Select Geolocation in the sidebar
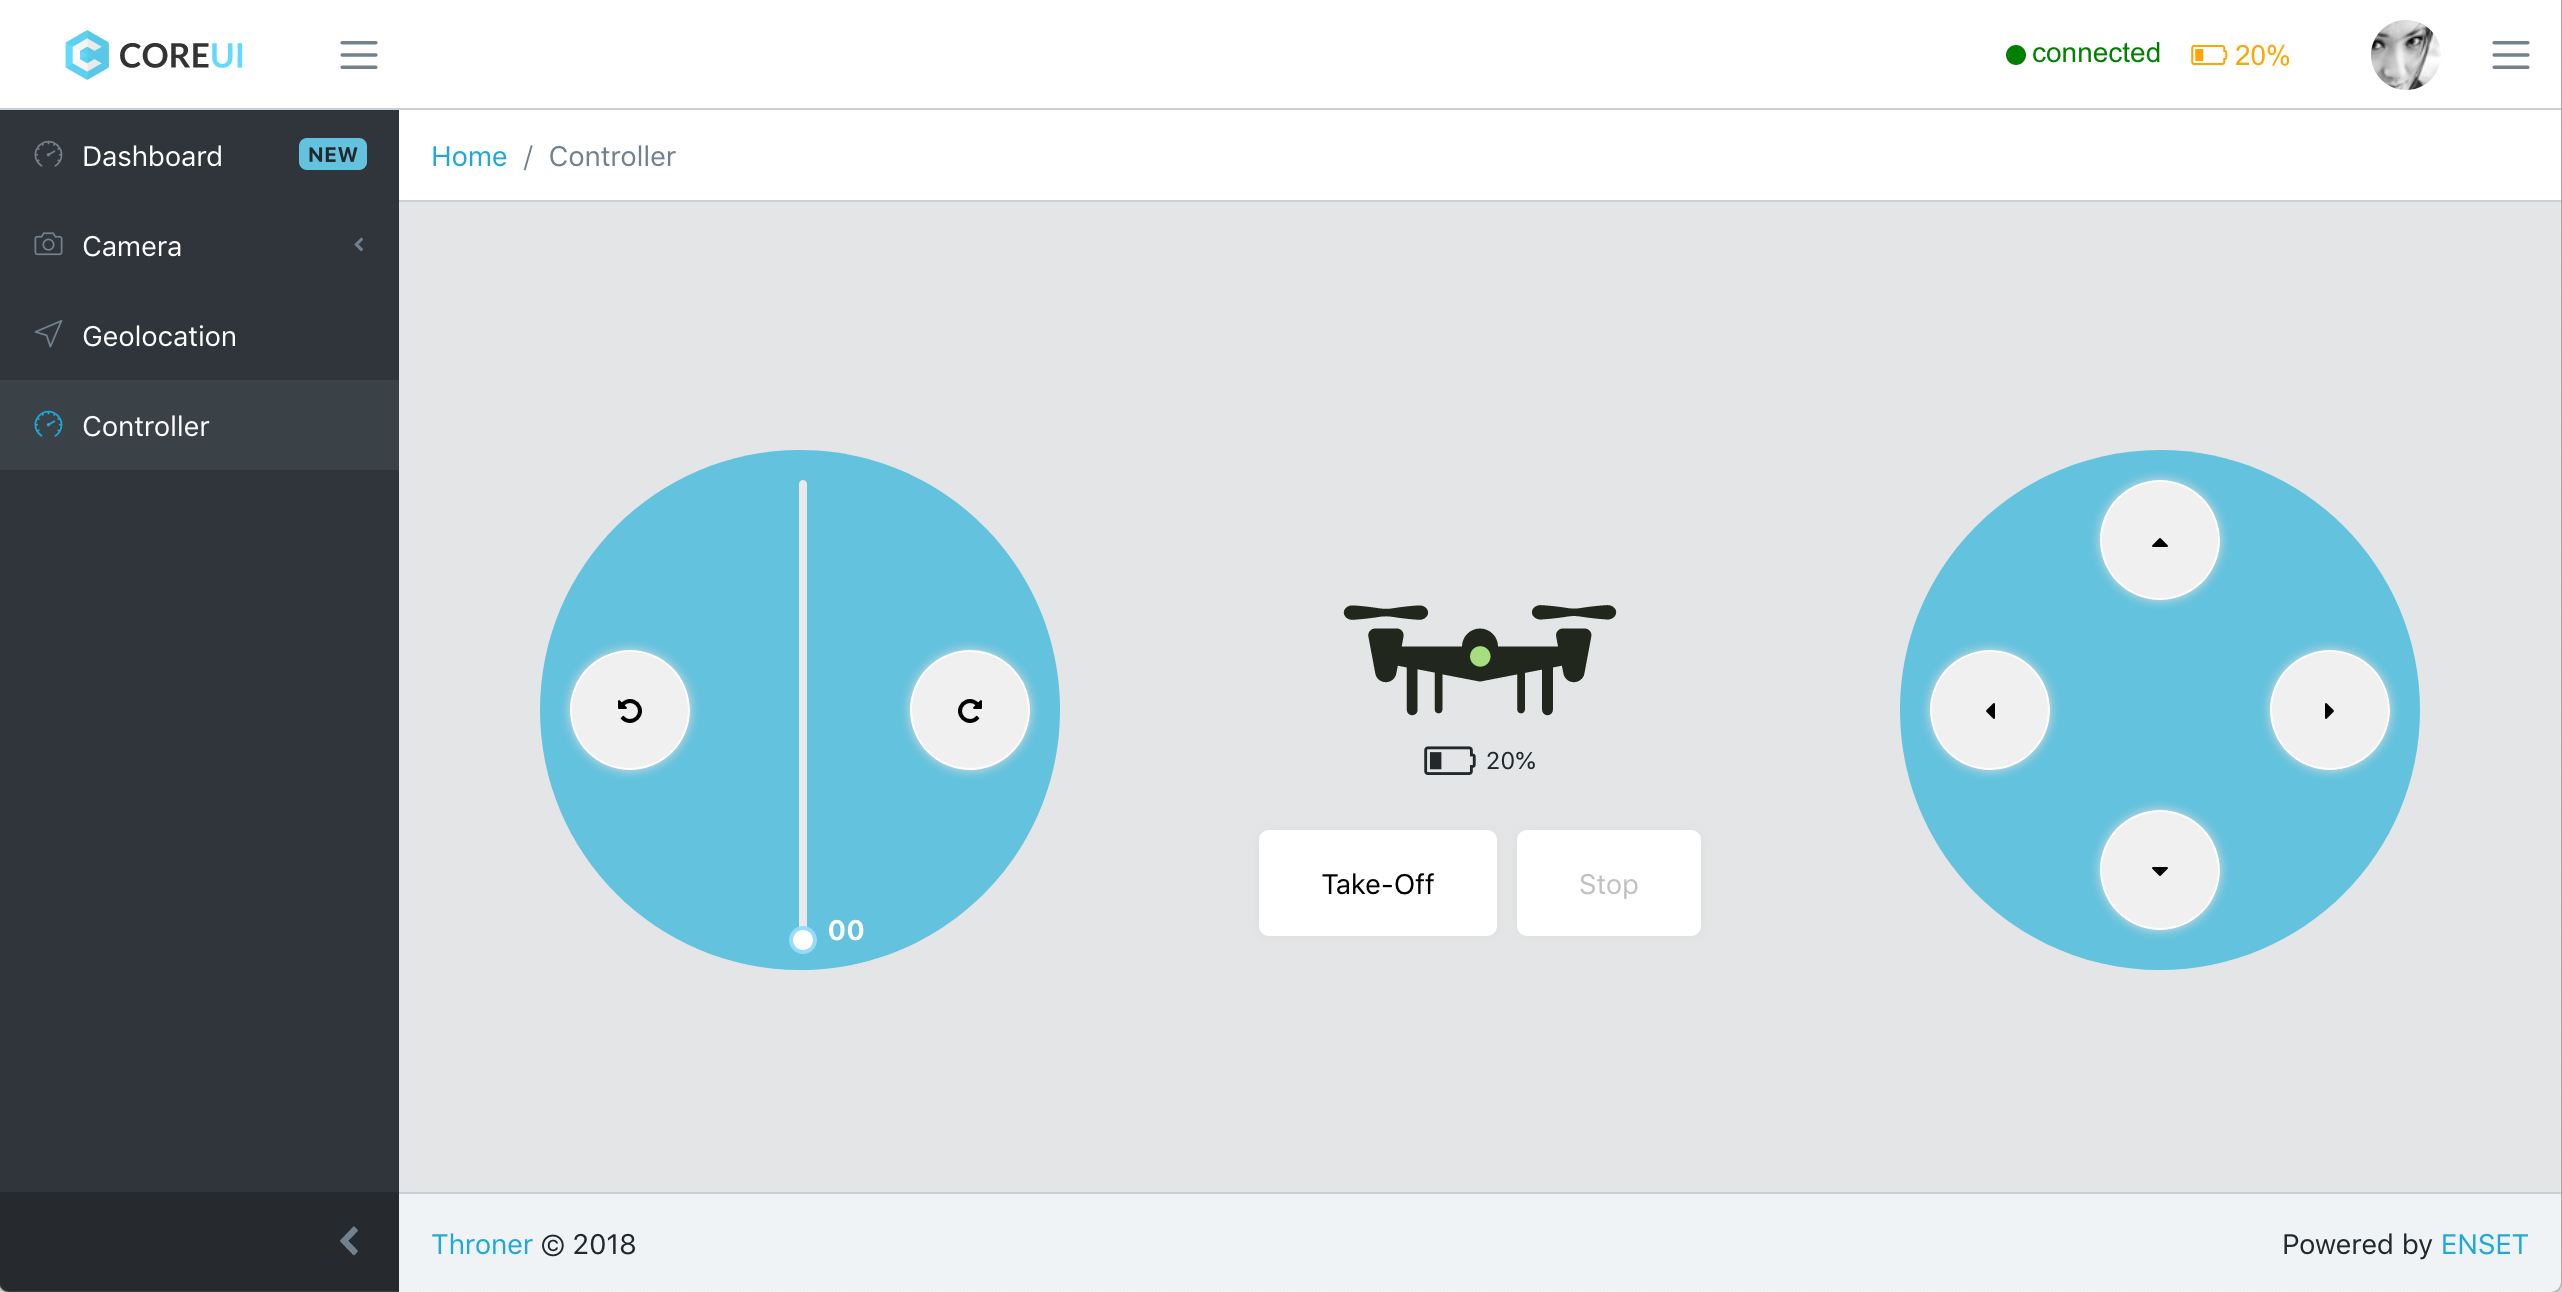This screenshot has width=2562, height=1292. point(159,336)
